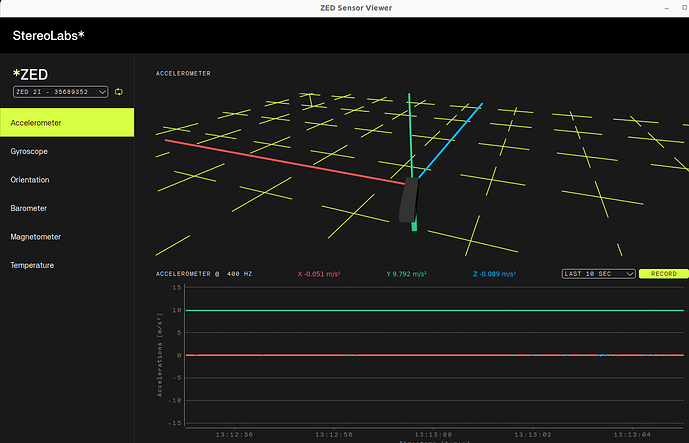Viewport: 689px width, 443px height.
Task: Select the Accelerometer sidebar tab
Action: click(67, 123)
